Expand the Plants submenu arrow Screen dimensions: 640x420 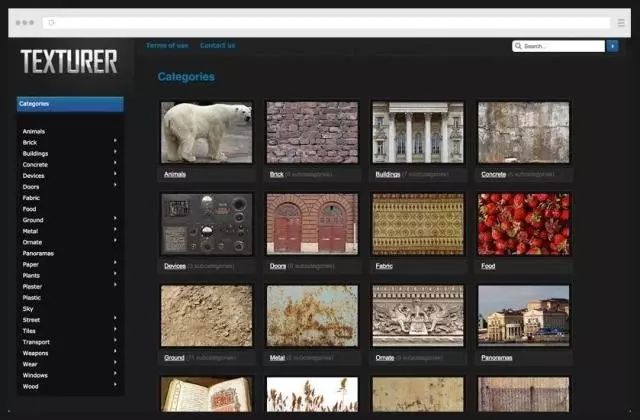(x=115, y=273)
